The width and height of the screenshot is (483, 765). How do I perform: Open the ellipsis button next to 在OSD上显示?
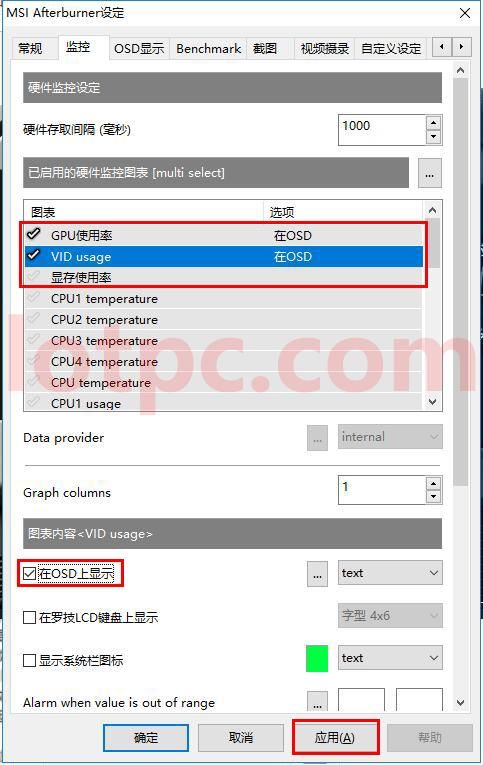point(317,574)
